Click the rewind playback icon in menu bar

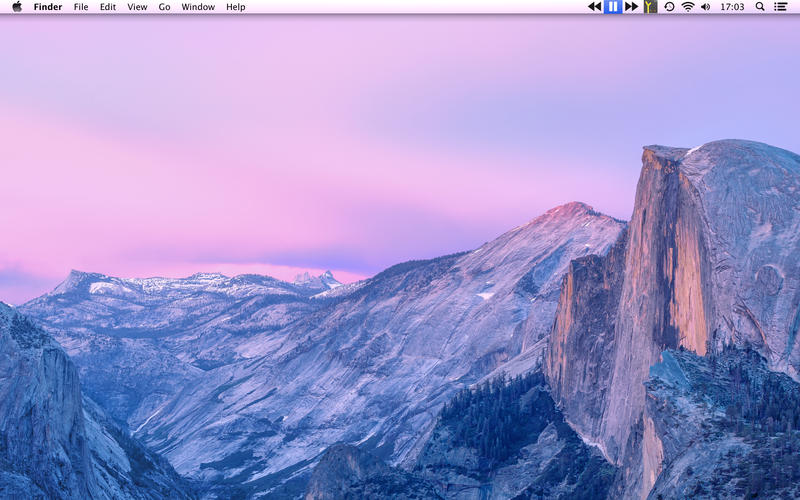[x=594, y=7]
